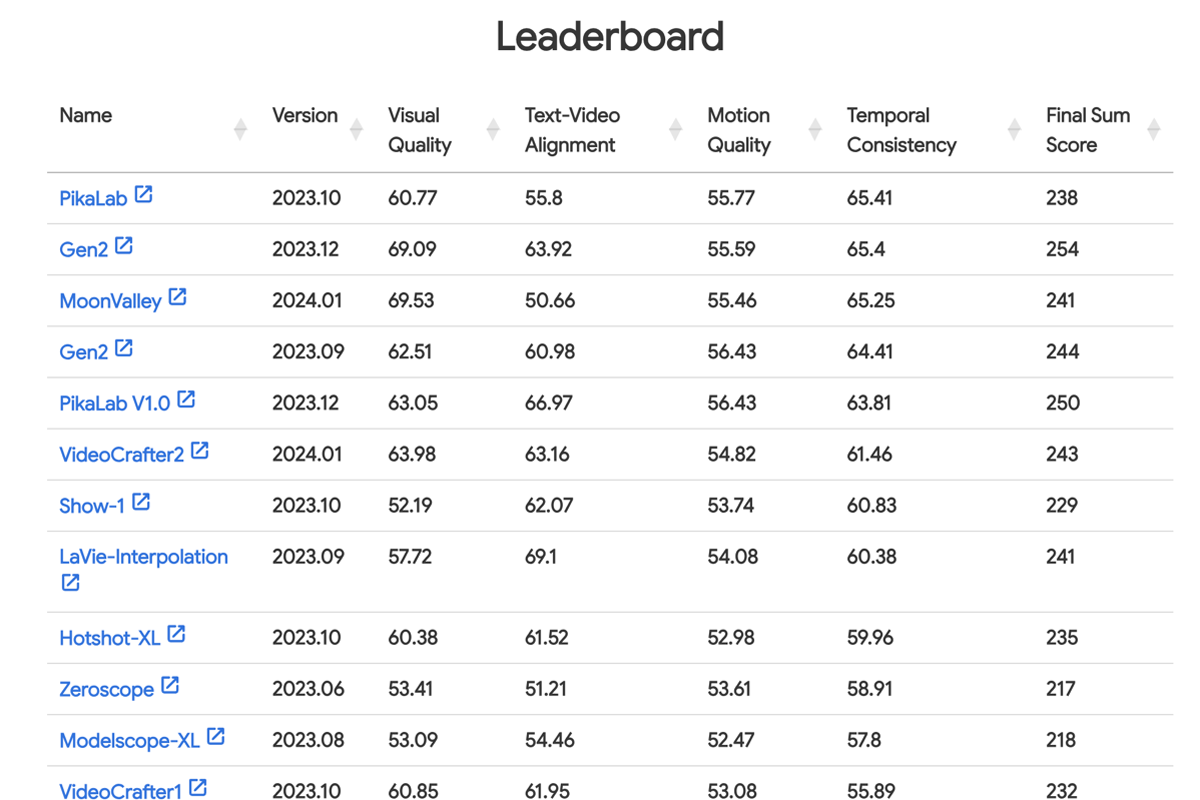1200x800 pixels.
Task: Sort table by Name column arrows
Action: click(x=240, y=129)
